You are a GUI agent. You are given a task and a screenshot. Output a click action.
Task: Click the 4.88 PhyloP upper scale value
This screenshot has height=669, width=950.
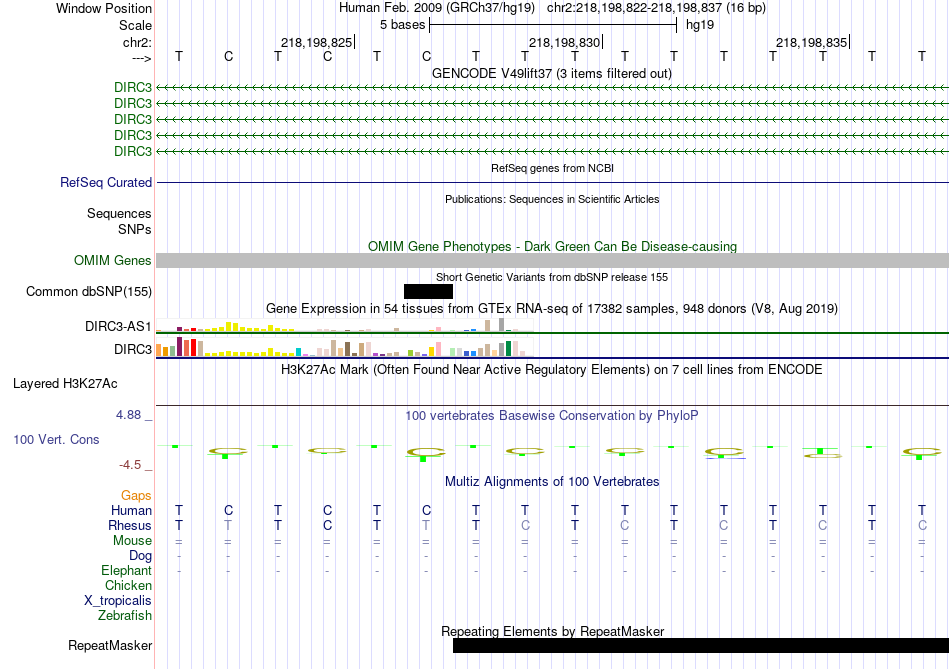pos(128,415)
